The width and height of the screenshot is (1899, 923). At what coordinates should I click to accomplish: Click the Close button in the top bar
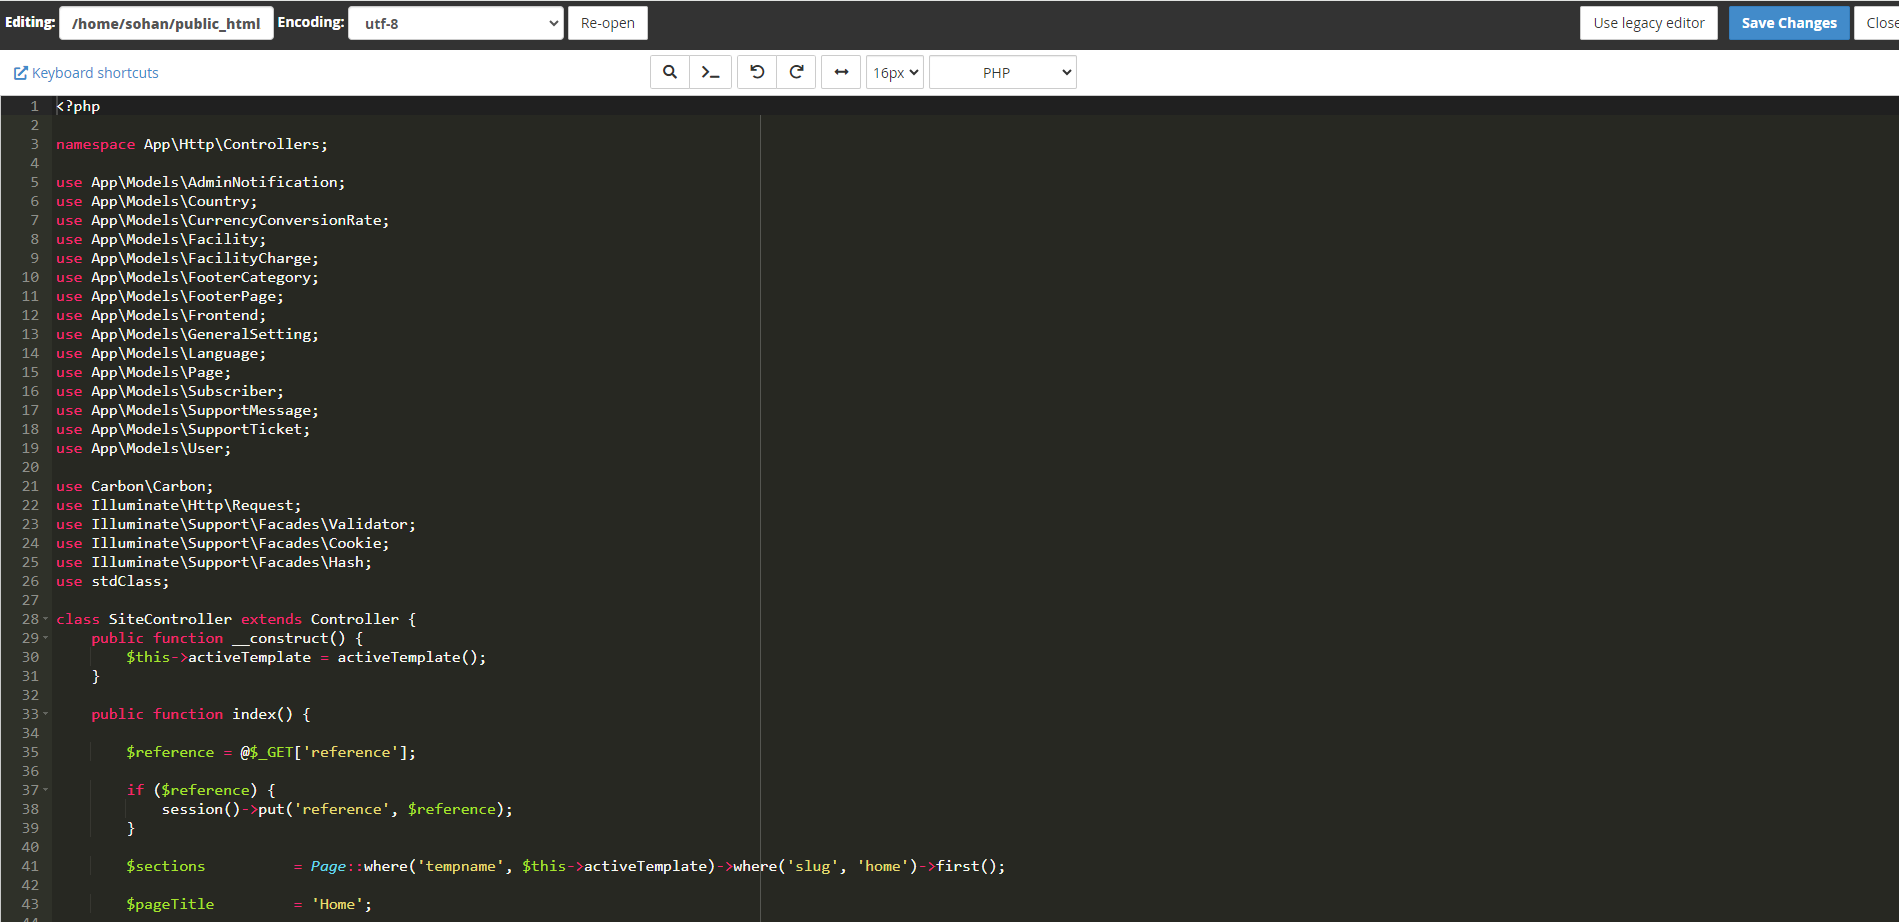point(1880,23)
